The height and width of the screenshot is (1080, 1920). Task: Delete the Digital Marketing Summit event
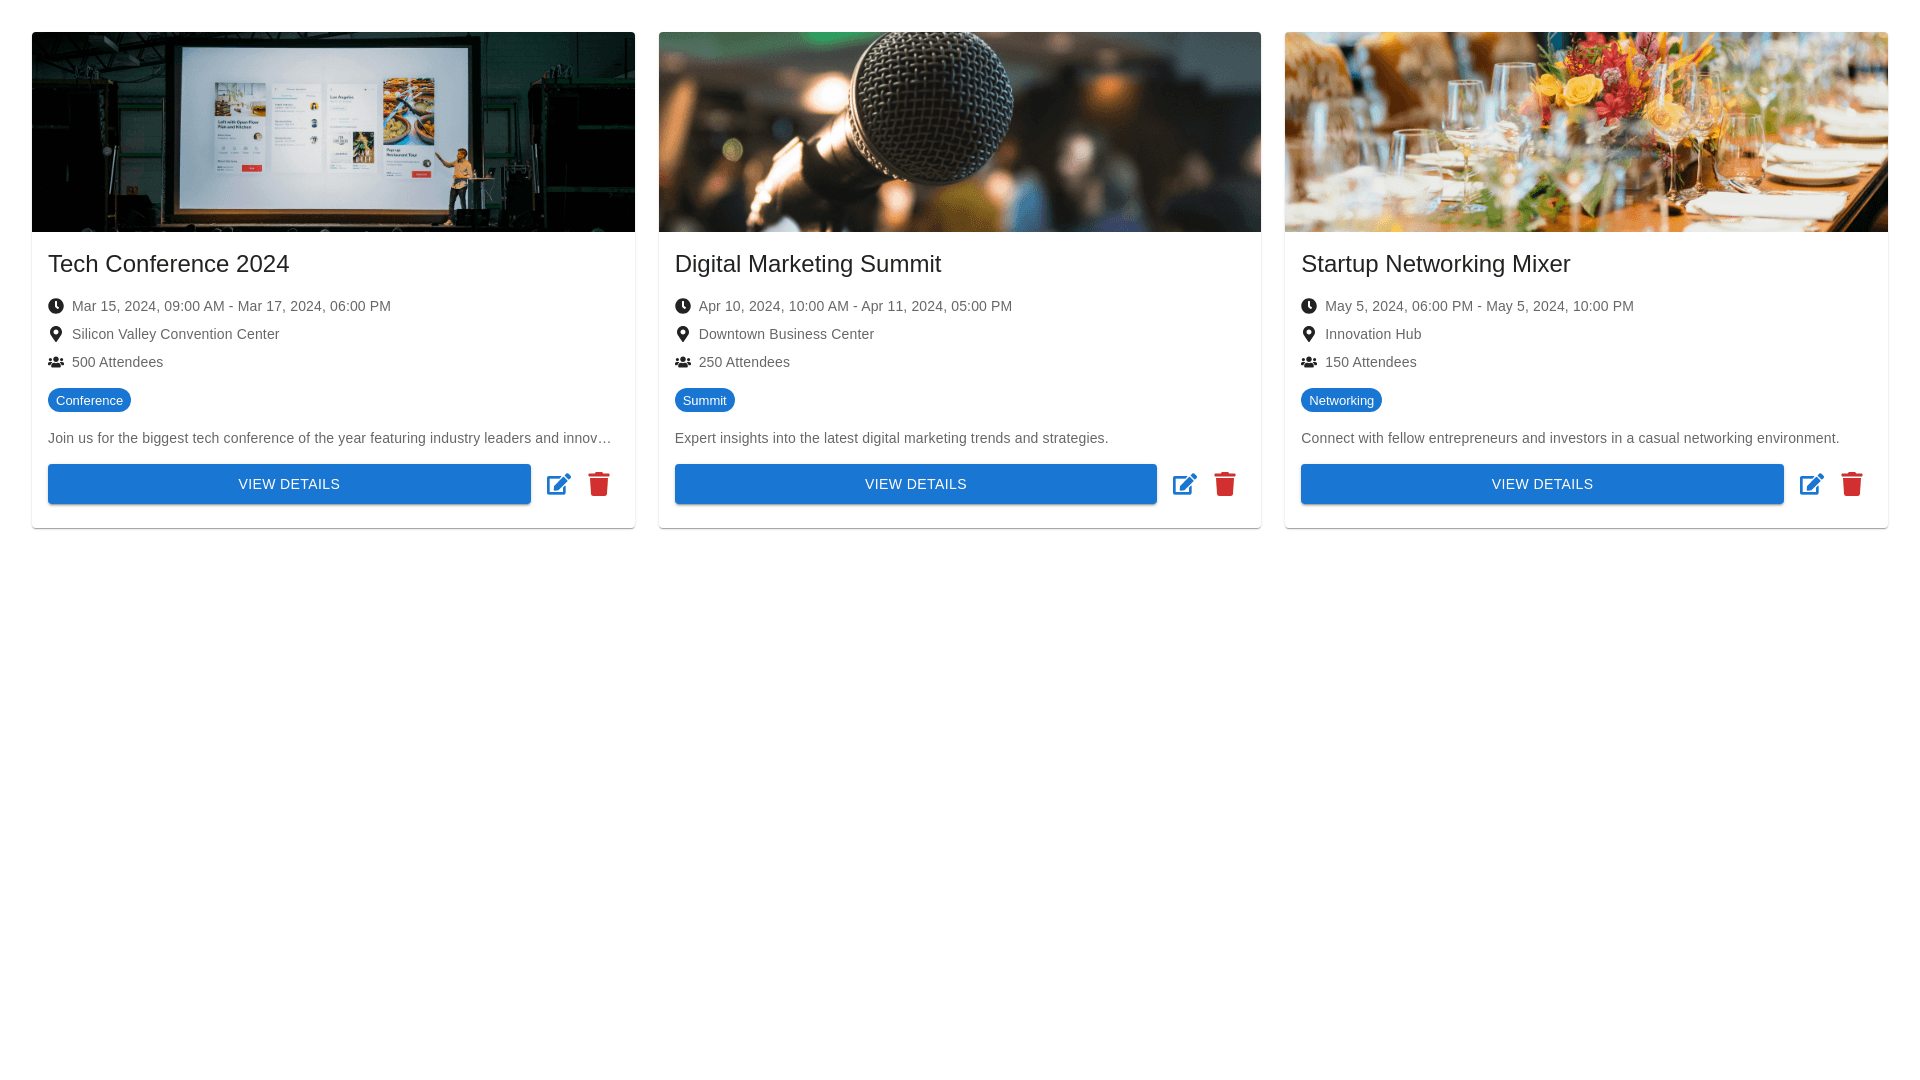point(1225,484)
